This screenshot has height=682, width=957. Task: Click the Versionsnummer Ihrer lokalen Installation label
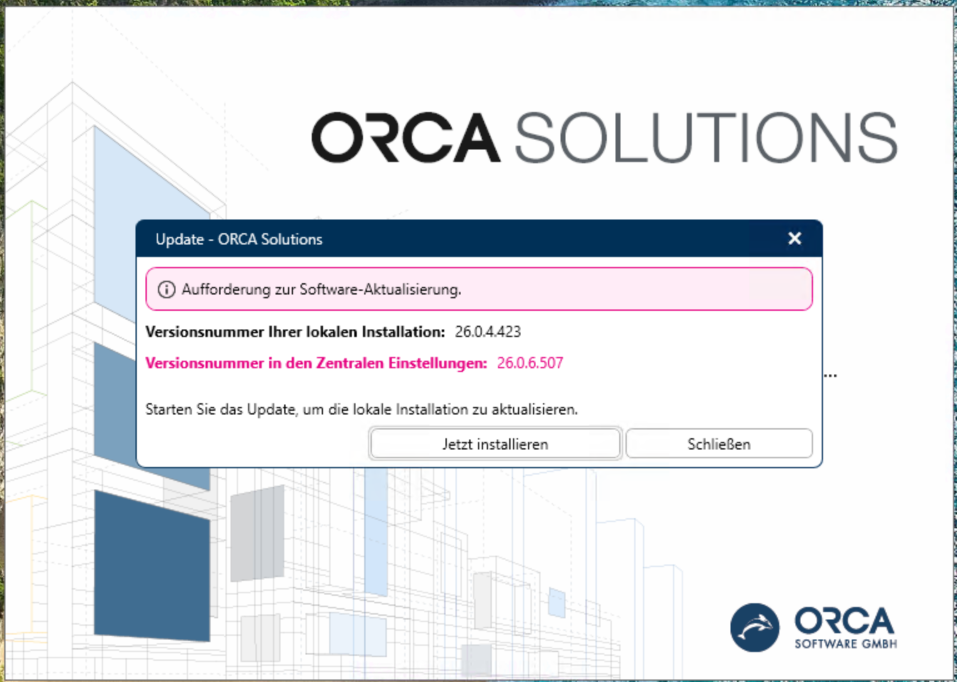[x=295, y=331]
